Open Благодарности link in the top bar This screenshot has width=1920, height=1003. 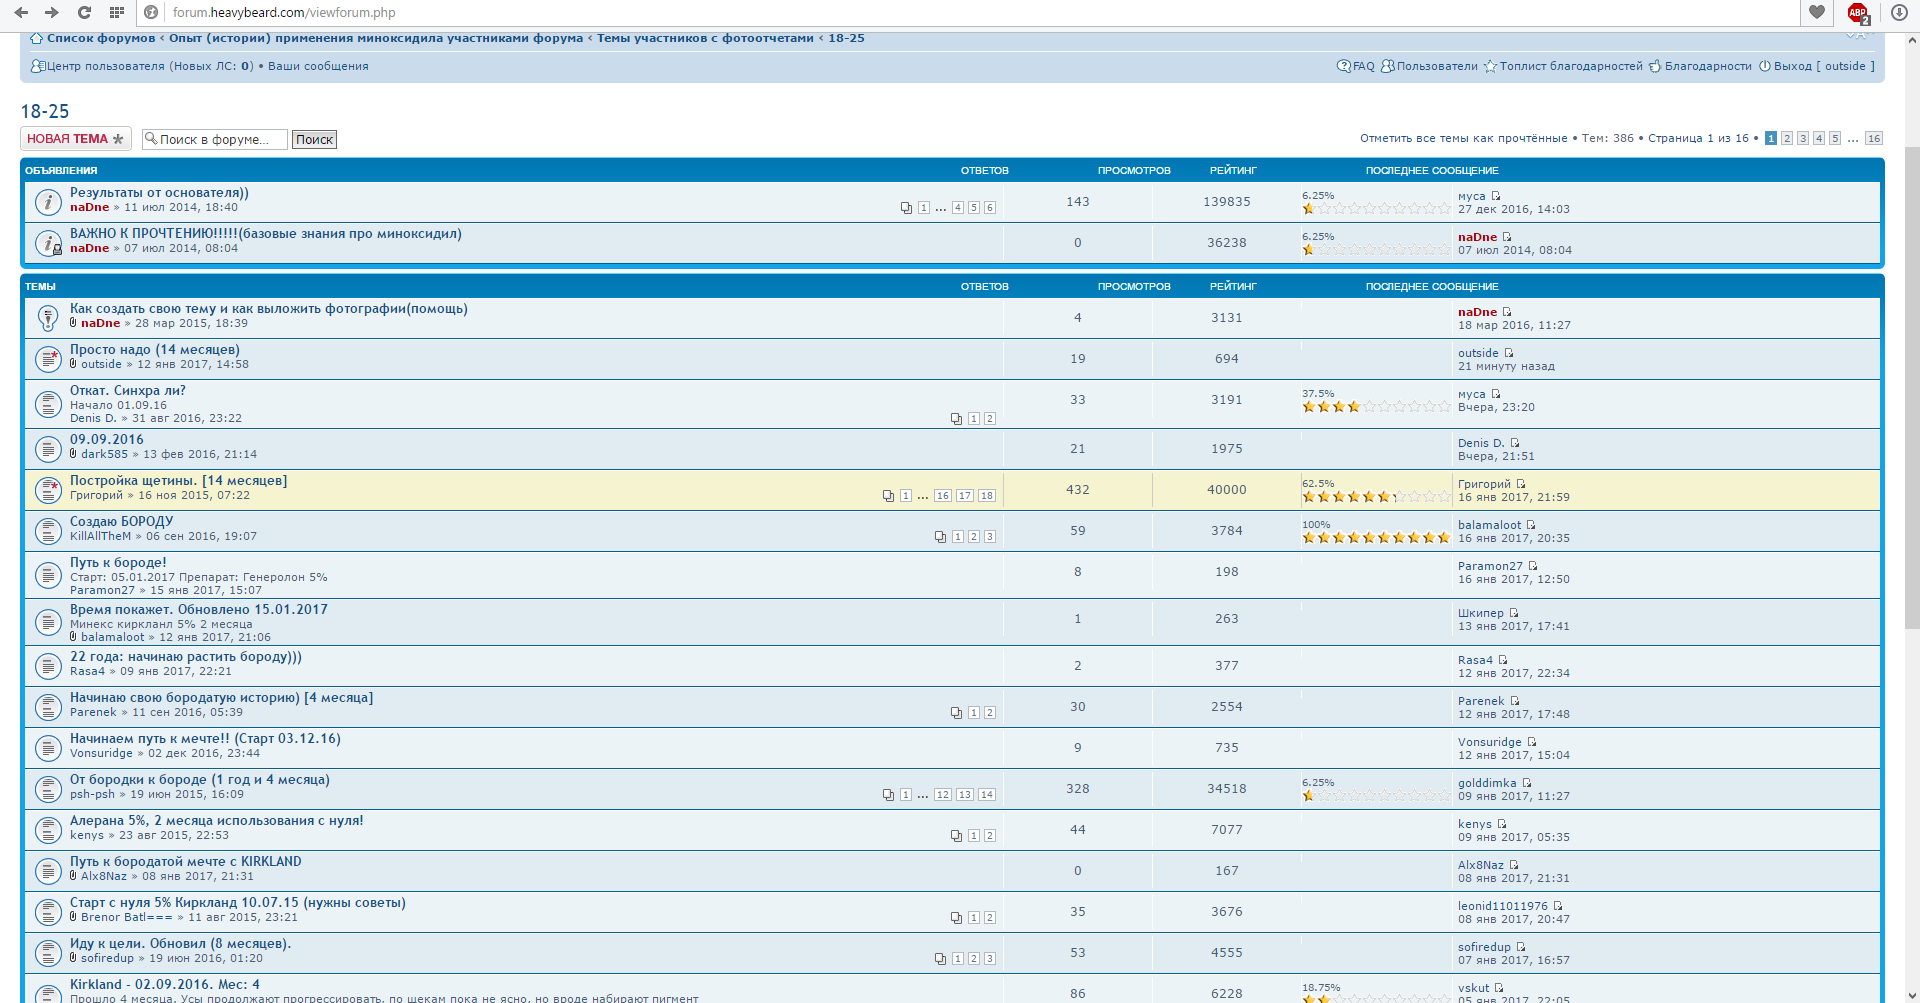[1708, 66]
